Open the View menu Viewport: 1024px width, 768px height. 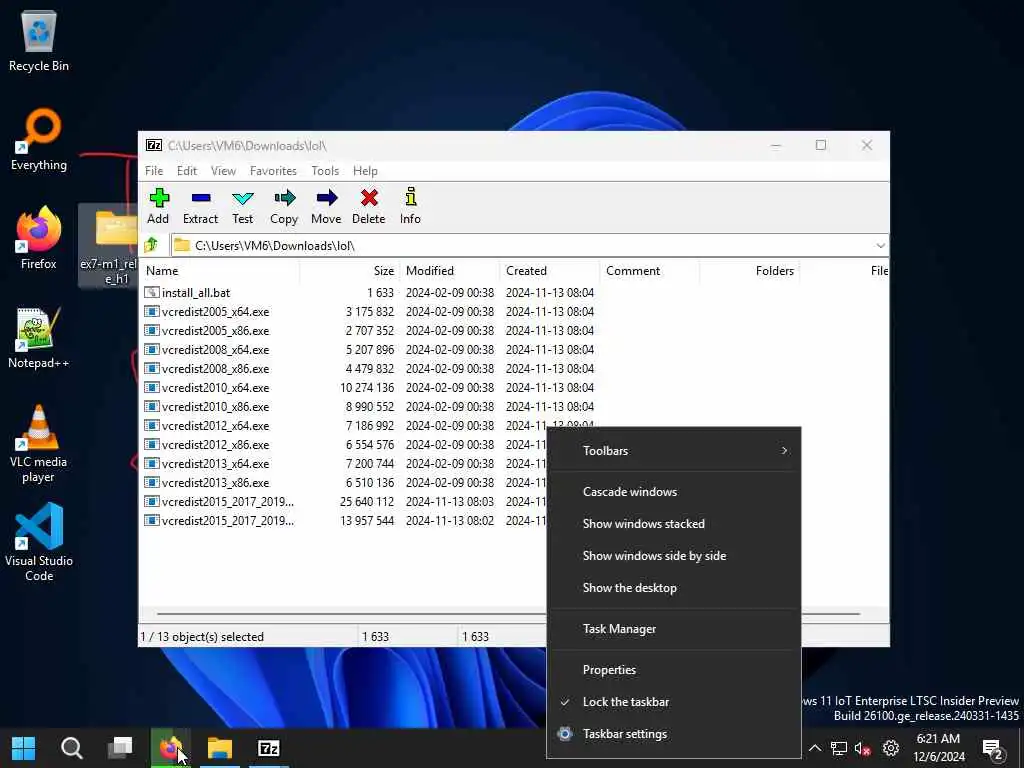[x=223, y=170]
